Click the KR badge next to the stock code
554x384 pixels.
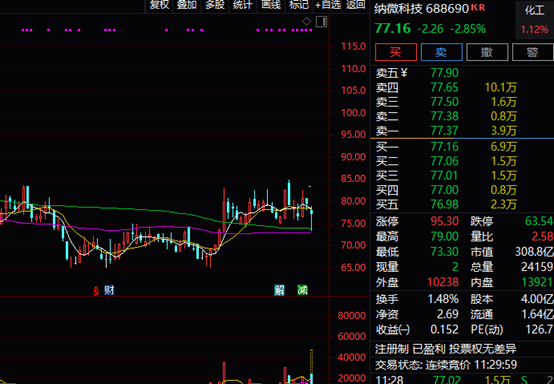point(478,7)
